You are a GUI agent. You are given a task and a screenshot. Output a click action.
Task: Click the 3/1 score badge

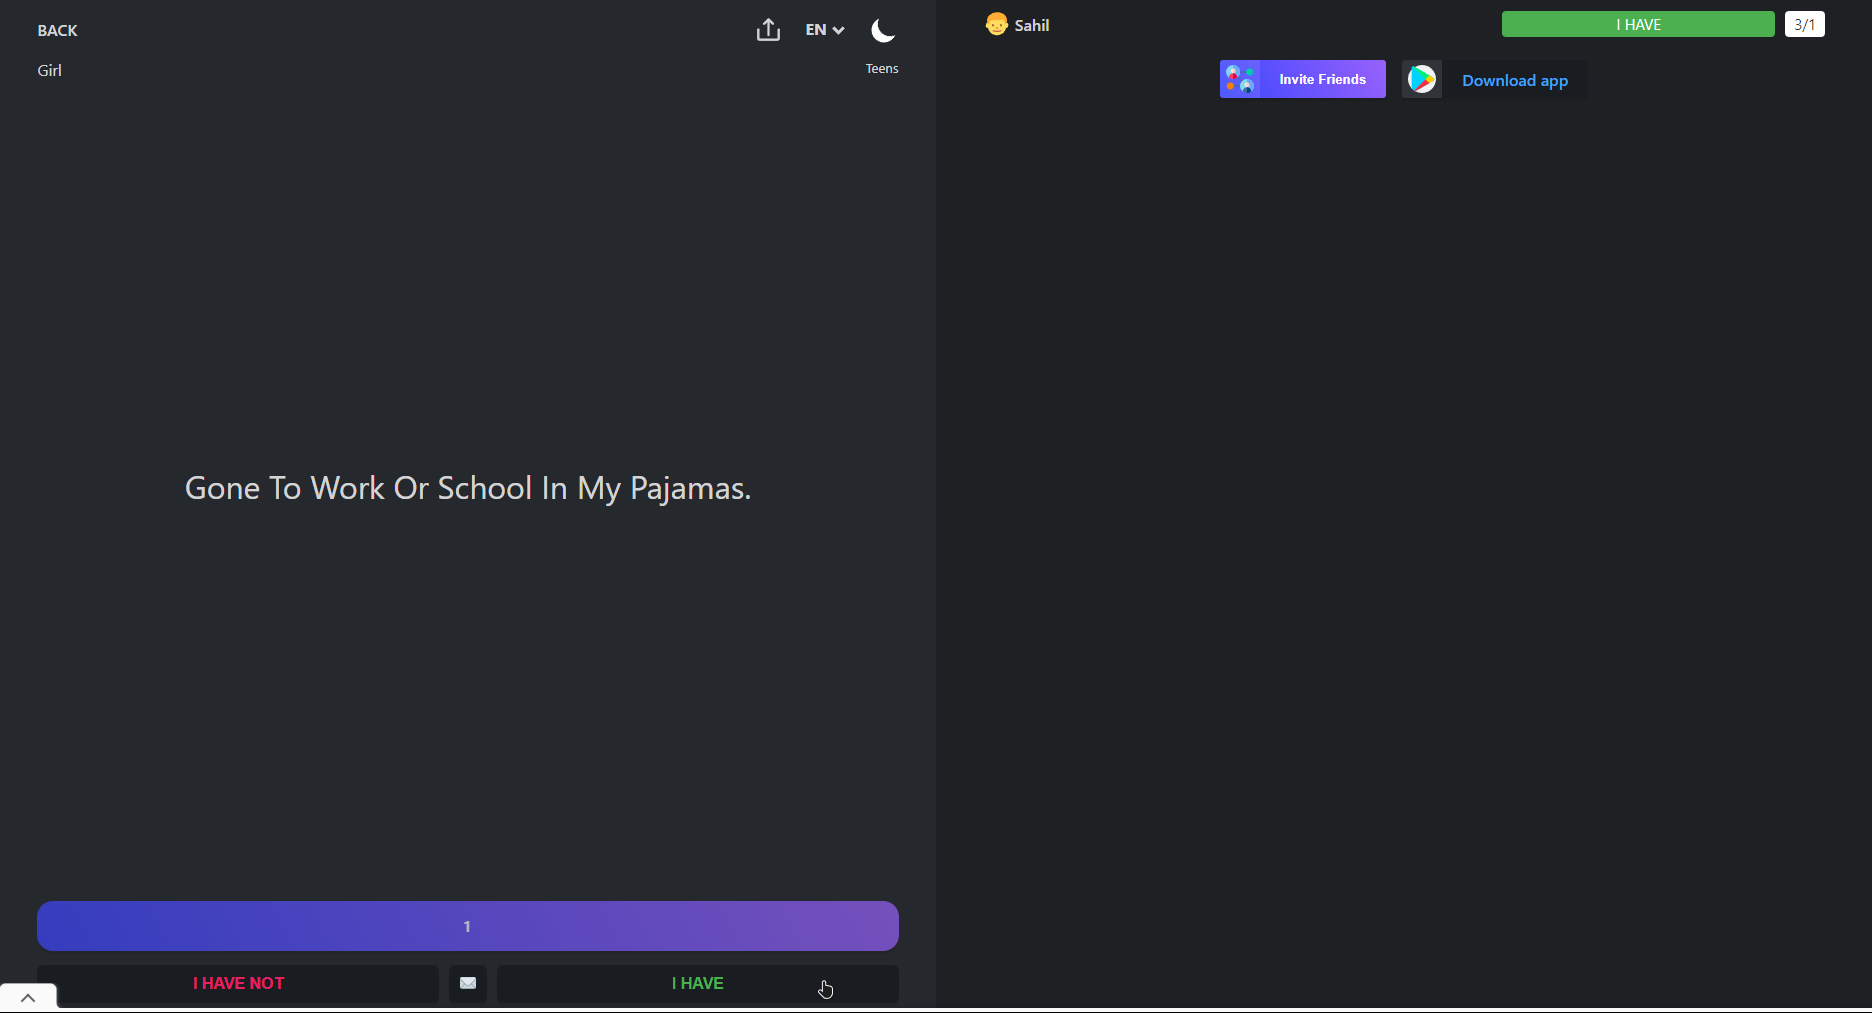pos(1804,25)
